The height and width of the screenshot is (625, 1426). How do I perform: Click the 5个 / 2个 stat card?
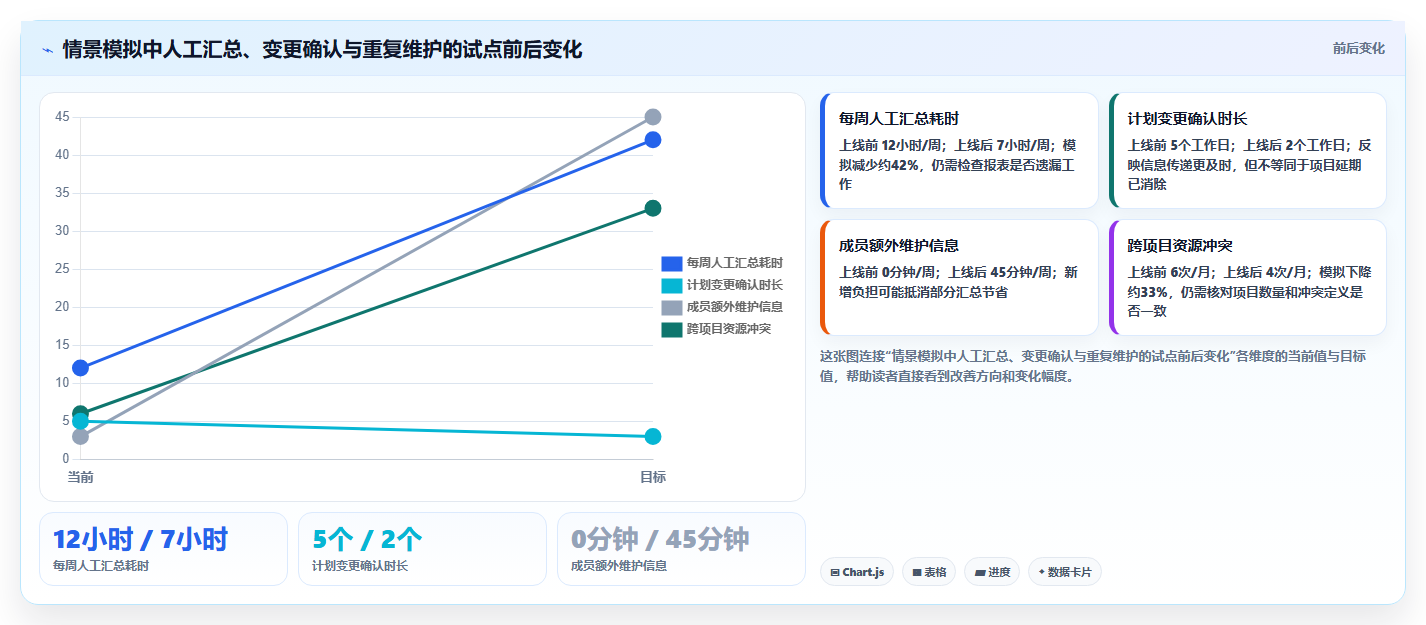(422, 549)
